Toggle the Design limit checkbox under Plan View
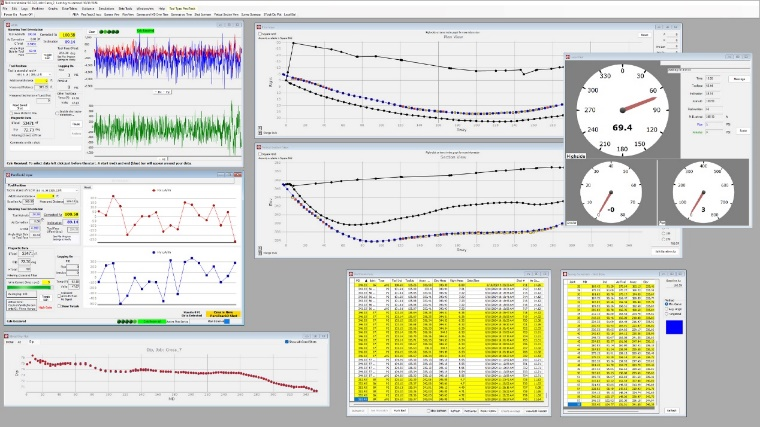 click(x=260, y=131)
